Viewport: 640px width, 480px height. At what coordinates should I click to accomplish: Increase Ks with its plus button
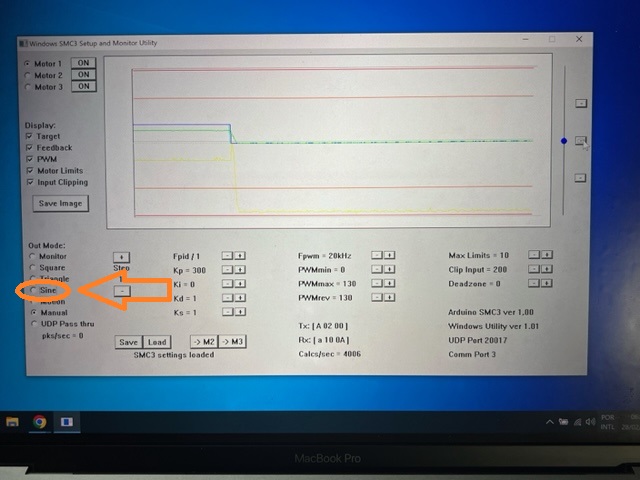tap(240, 312)
